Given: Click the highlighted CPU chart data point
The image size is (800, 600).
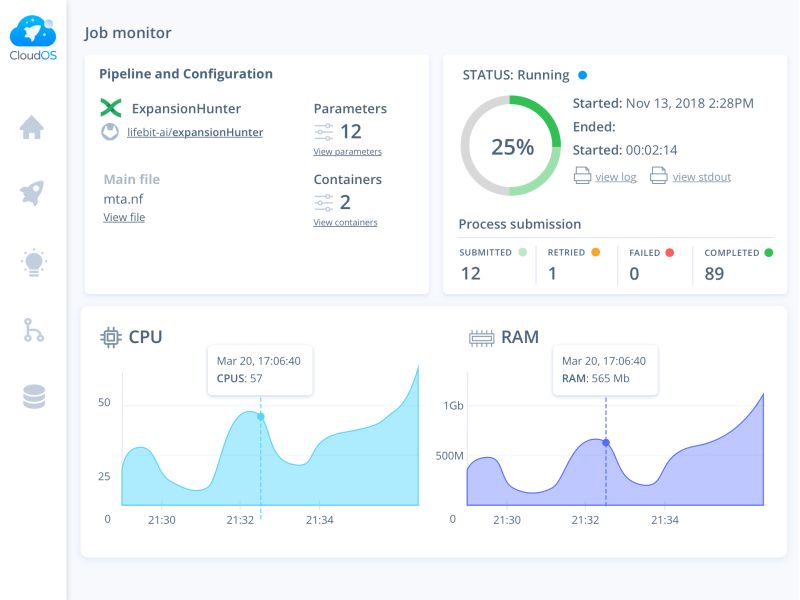Looking at the screenshot, I should (x=261, y=417).
